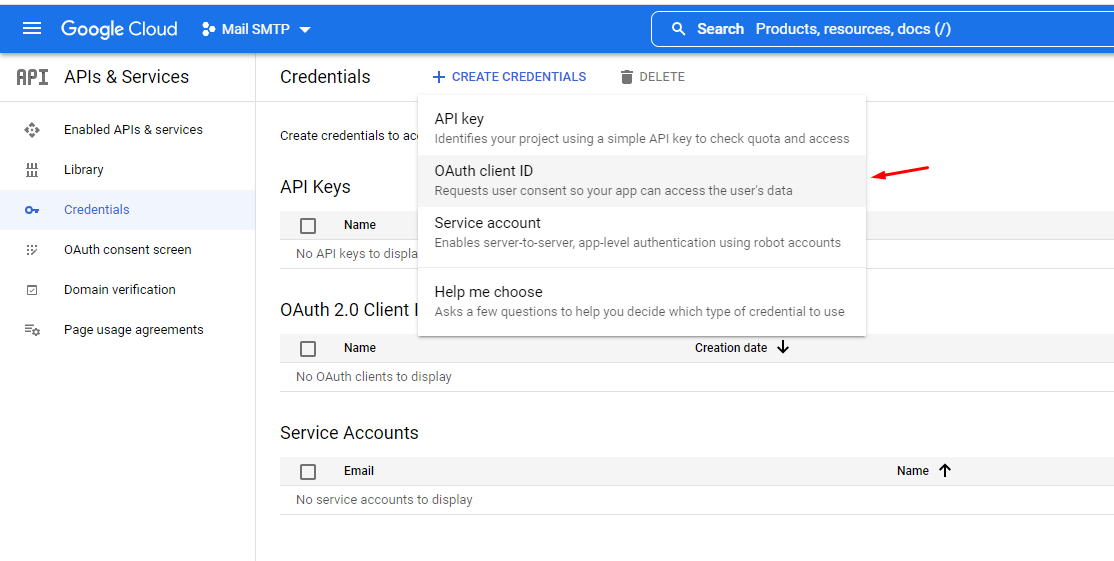Open Domain verification page
1114x561 pixels.
point(119,290)
